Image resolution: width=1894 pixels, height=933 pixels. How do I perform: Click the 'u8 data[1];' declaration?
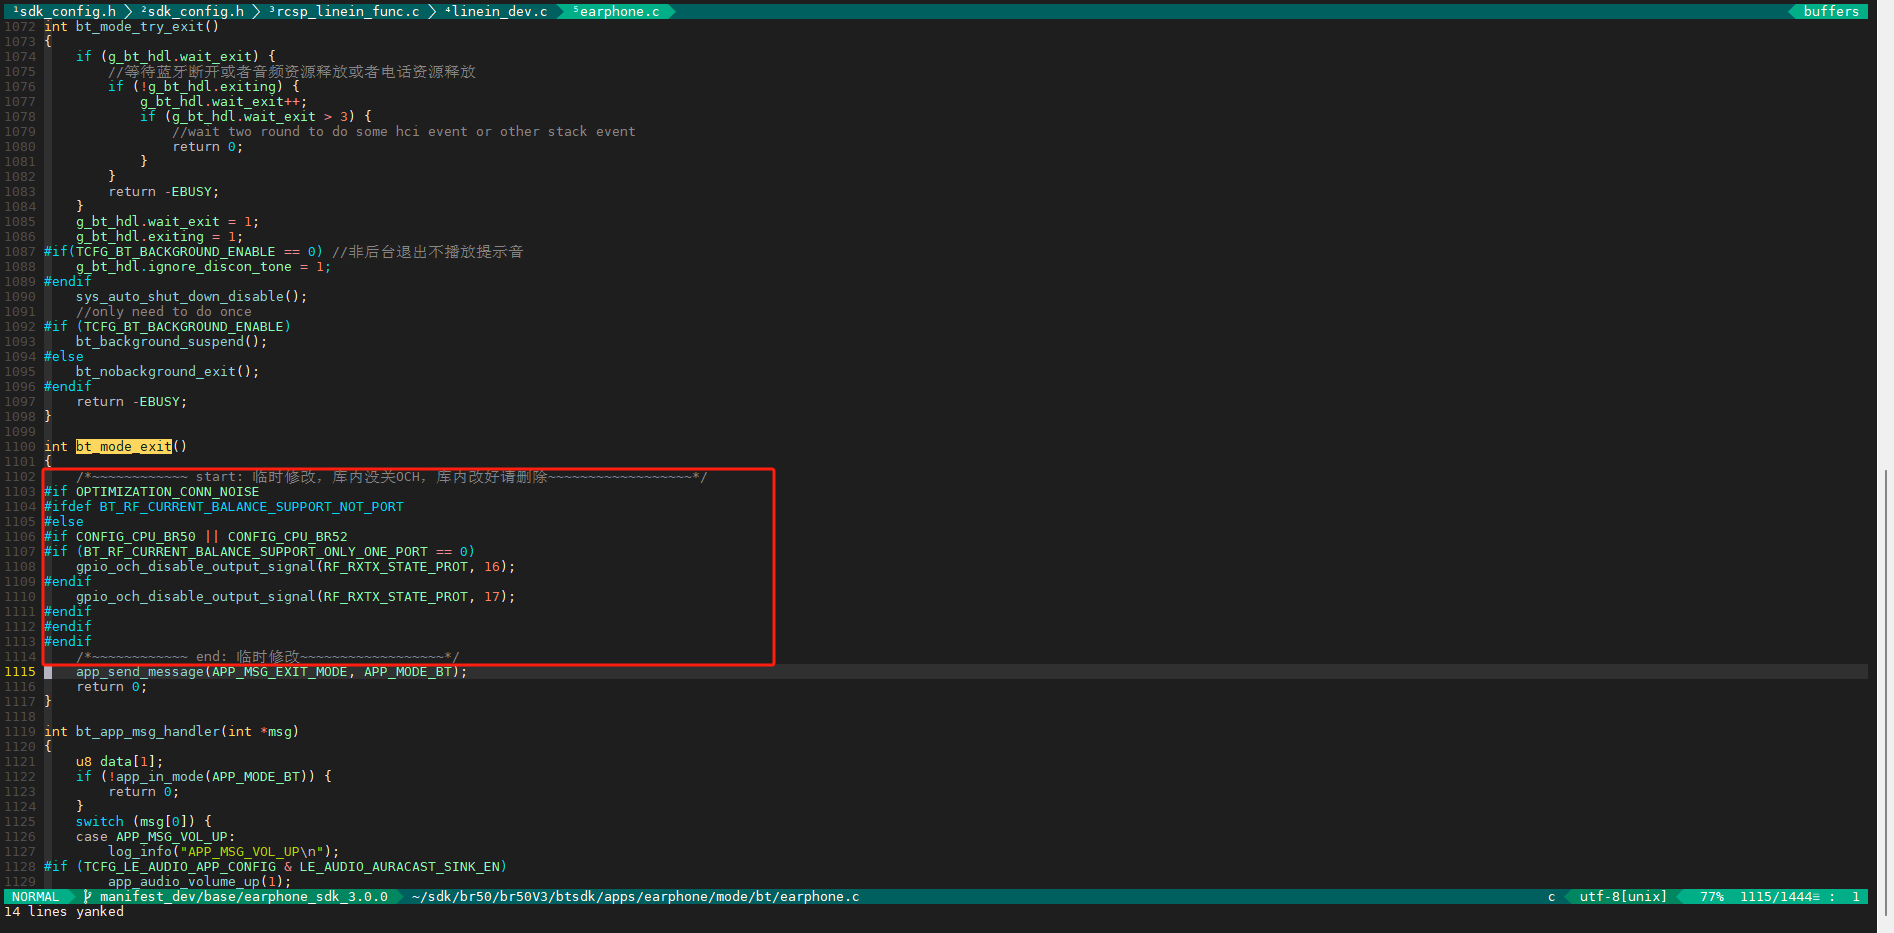click(x=120, y=761)
